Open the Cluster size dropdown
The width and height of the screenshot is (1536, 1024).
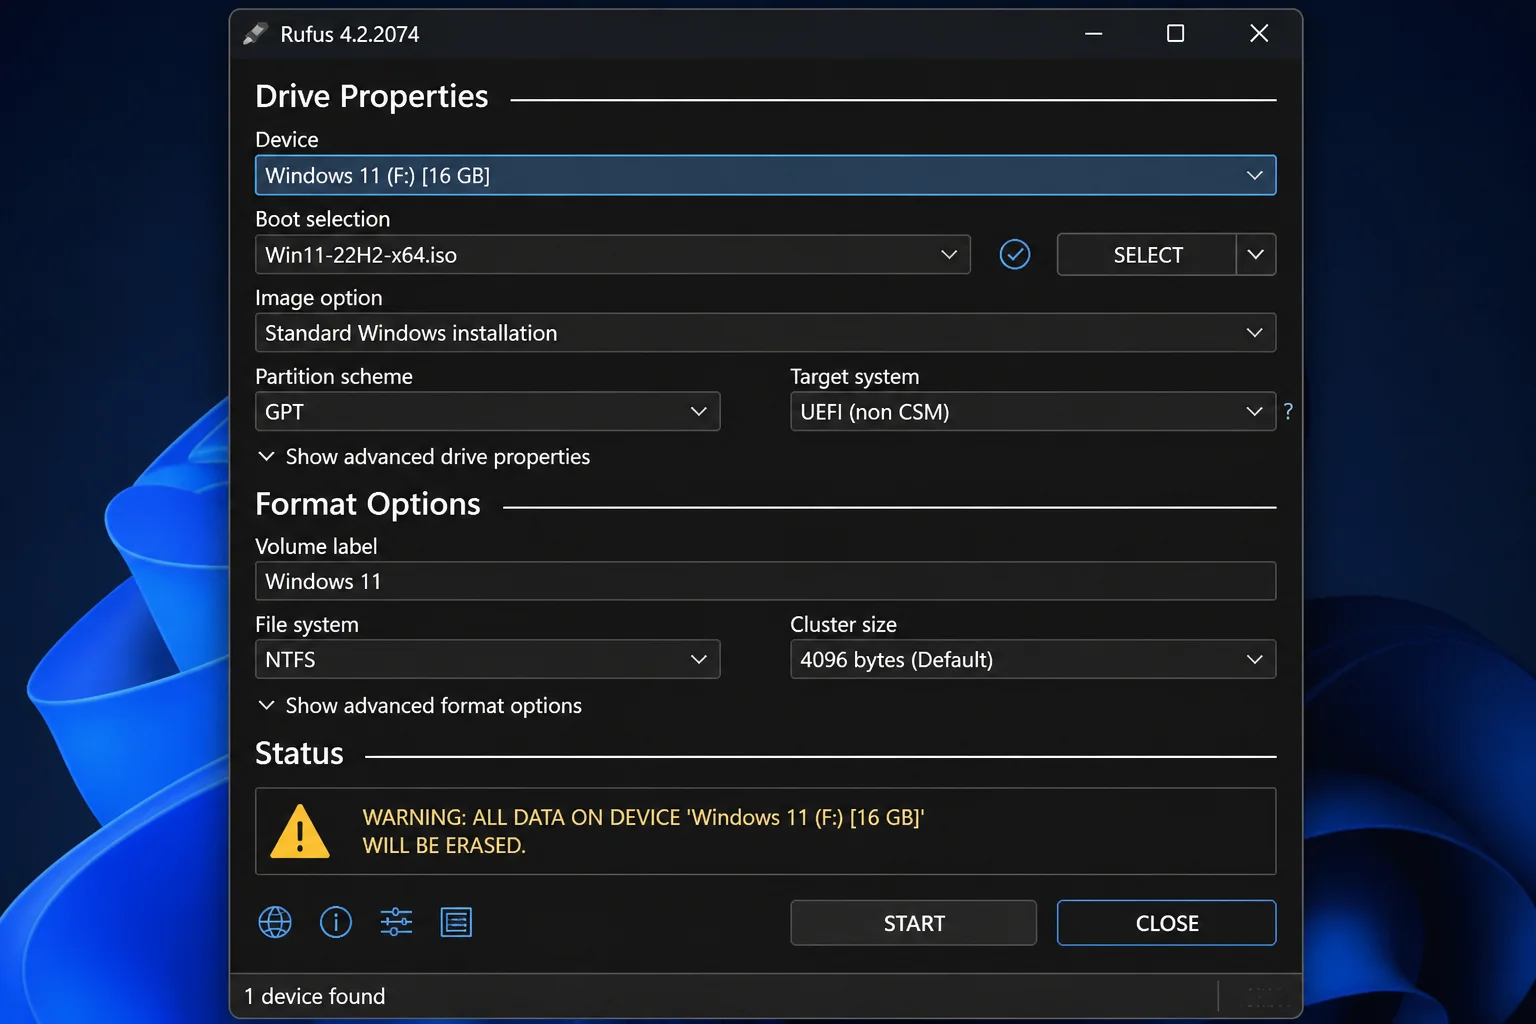pos(1033,659)
